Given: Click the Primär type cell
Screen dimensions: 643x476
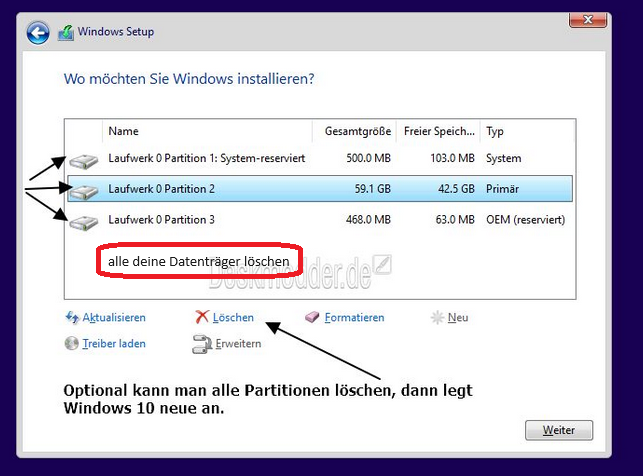Looking at the screenshot, I should click(502, 189).
